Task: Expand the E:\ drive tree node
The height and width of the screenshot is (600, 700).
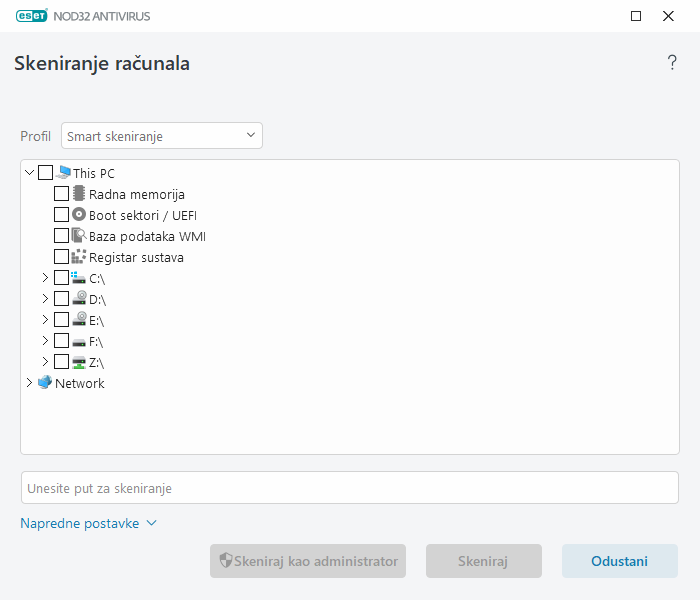Action: pyautogui.click(x=45, y=320)
